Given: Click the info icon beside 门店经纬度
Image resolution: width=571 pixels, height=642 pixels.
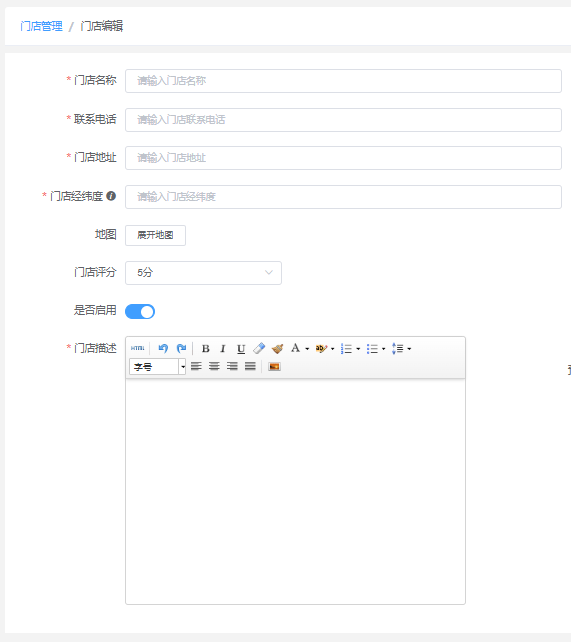Looking at the screenshot, I should tap(111, 196).
